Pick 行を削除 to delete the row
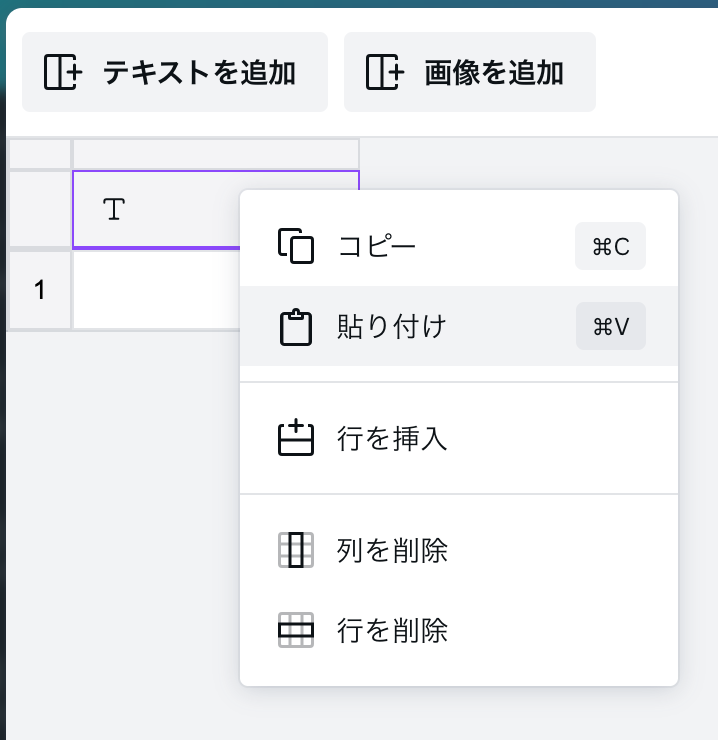This screenshot has height=740, width=718. click(392, 630)
